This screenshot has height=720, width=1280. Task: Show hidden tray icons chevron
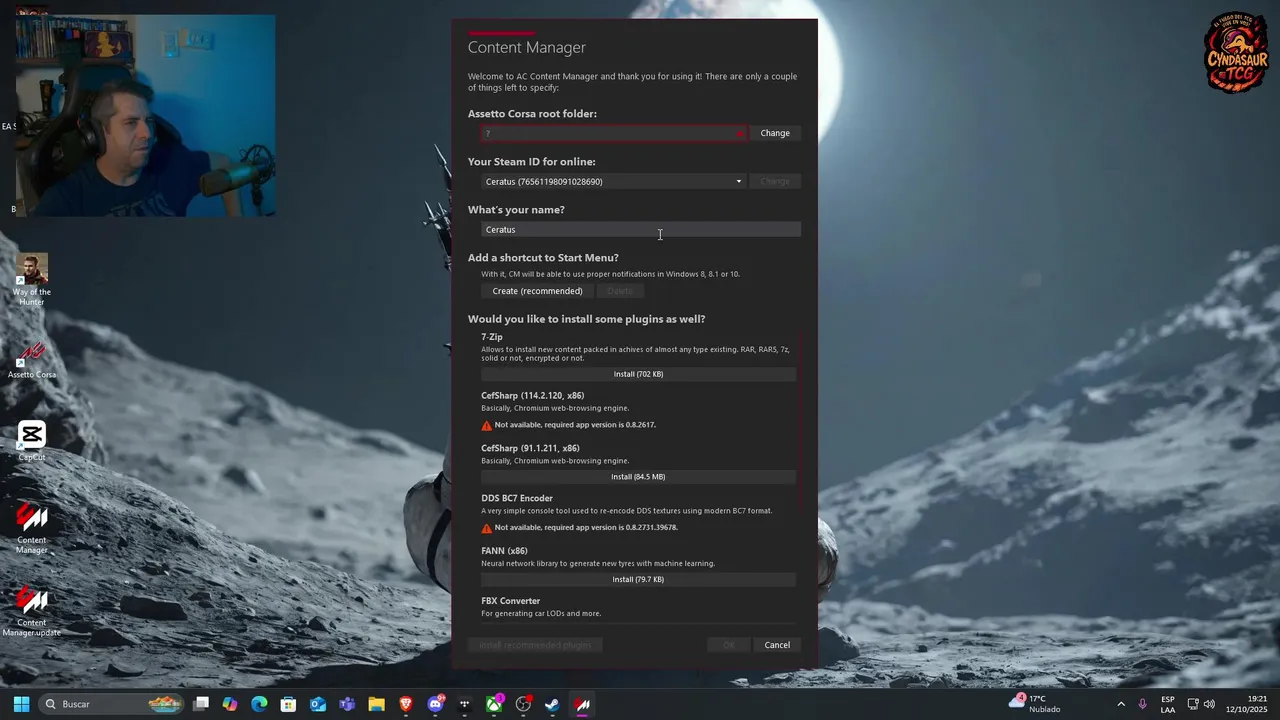[x=1121, y=704]
